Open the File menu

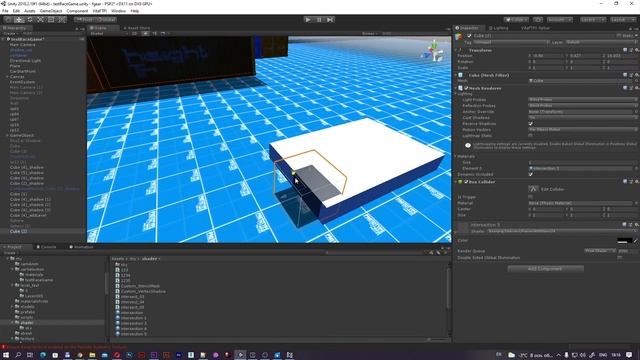5,11
